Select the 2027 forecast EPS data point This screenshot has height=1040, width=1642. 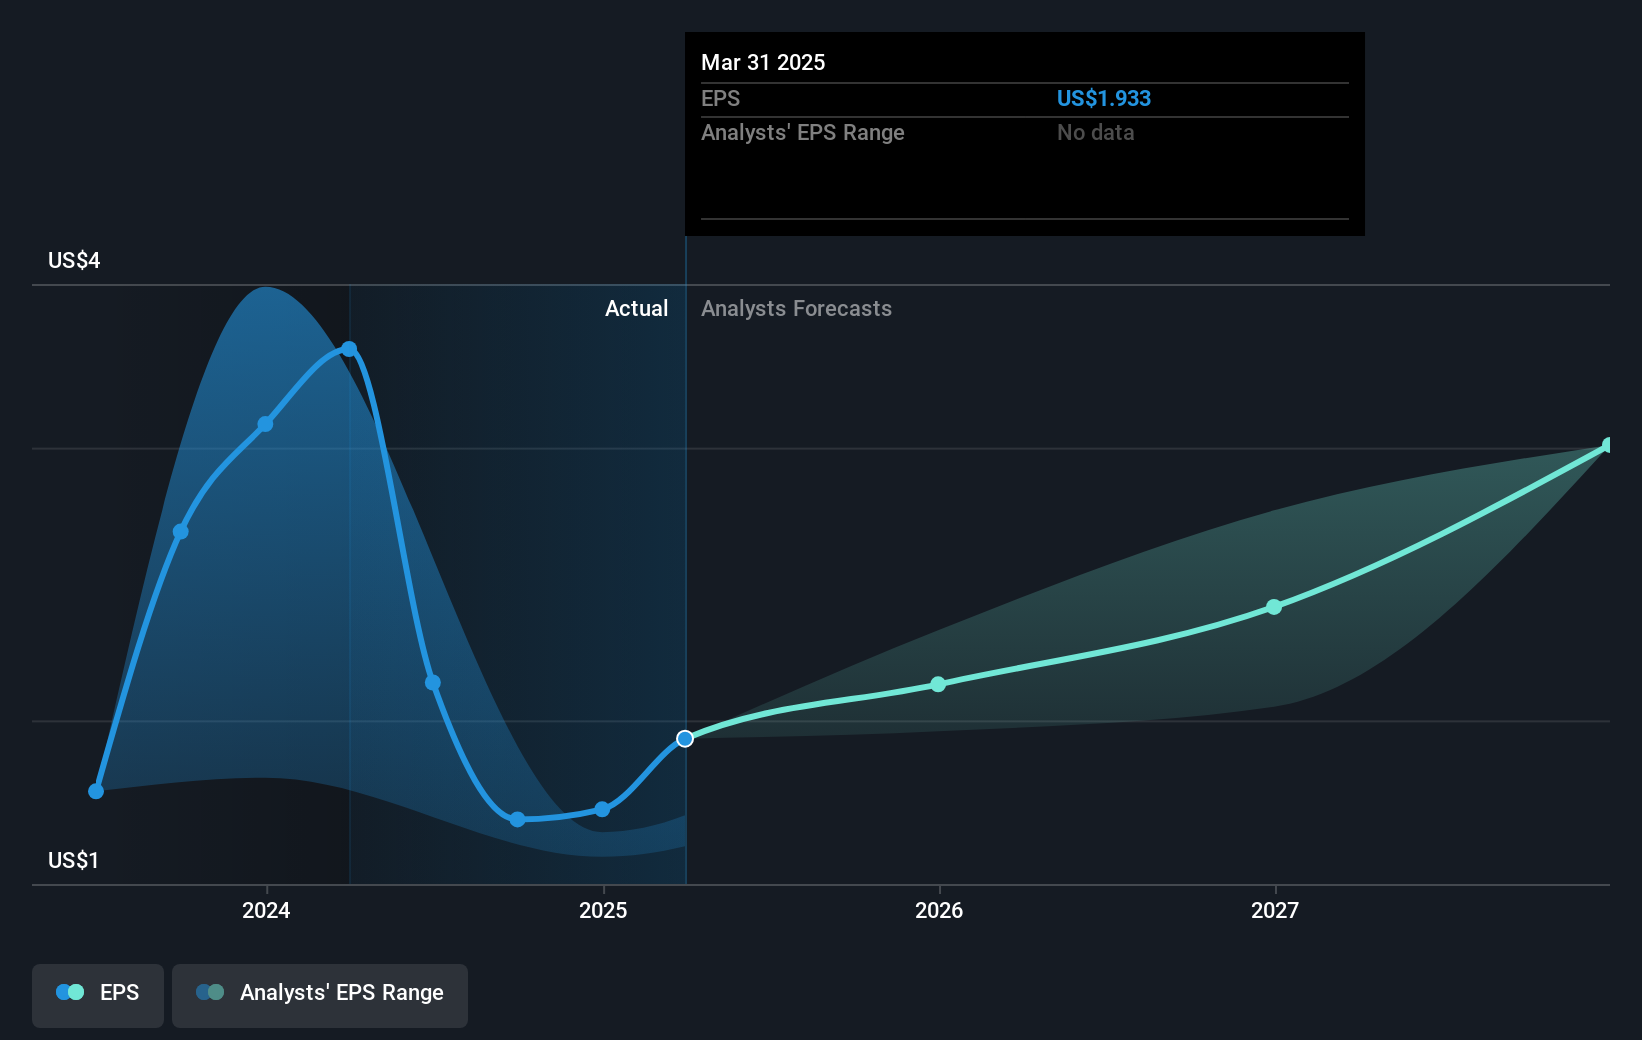coord(1274,607)
